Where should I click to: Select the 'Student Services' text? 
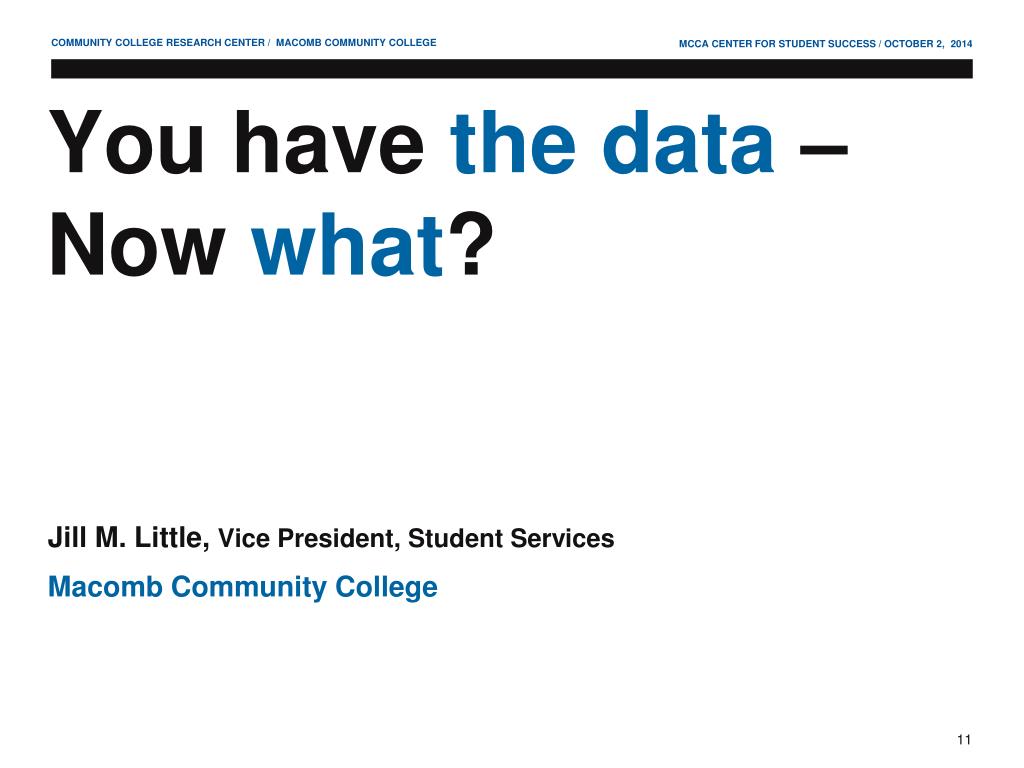click(x=511, y=539)
